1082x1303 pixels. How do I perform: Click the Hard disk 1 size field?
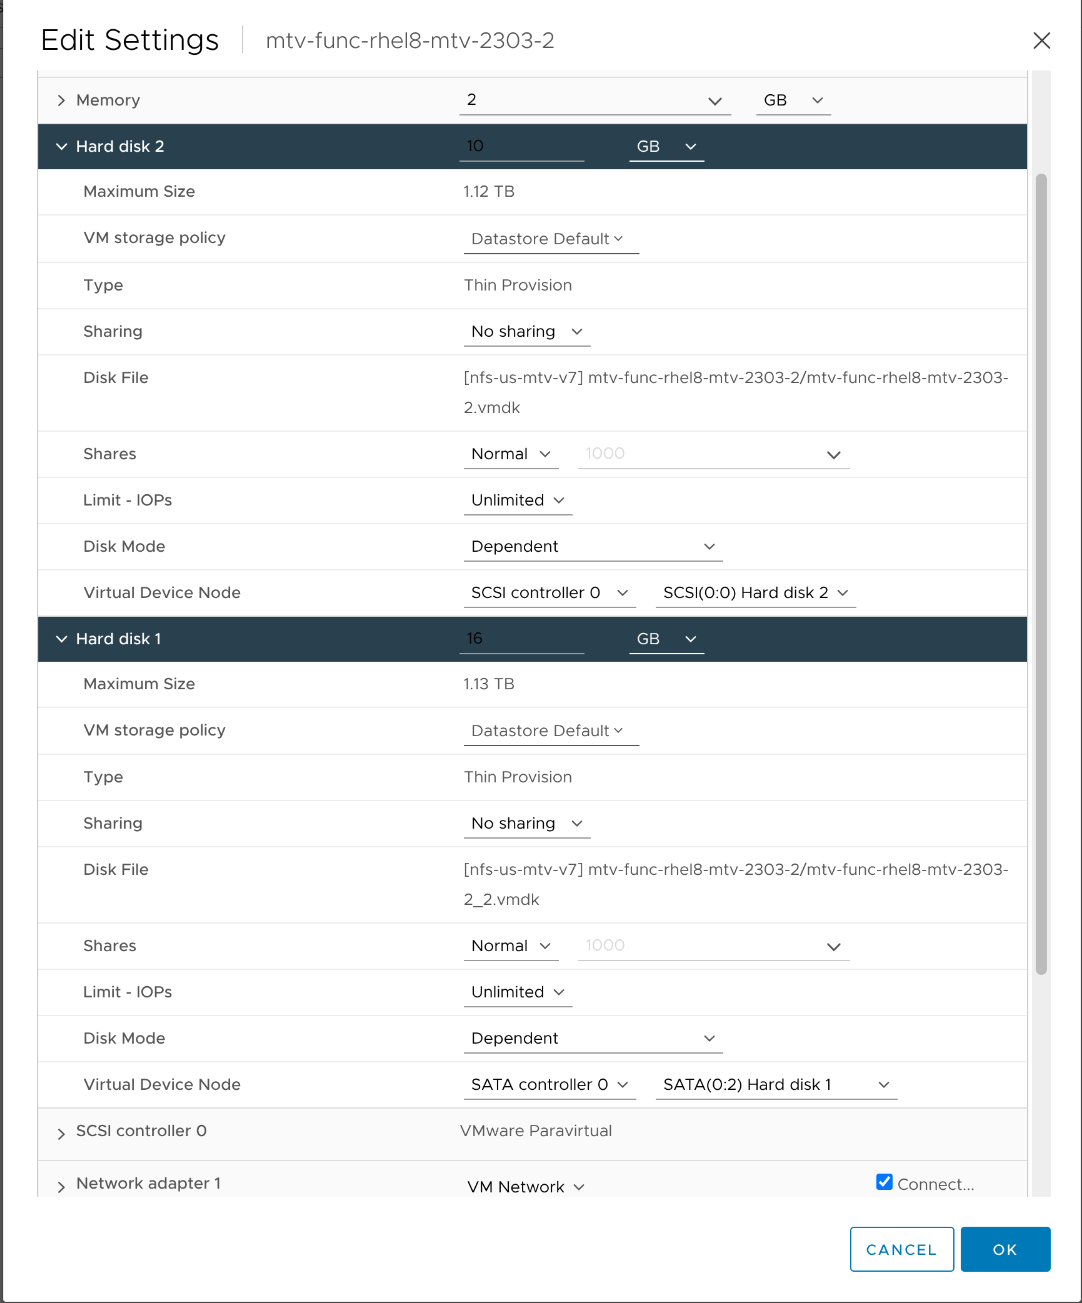(521, 639)
